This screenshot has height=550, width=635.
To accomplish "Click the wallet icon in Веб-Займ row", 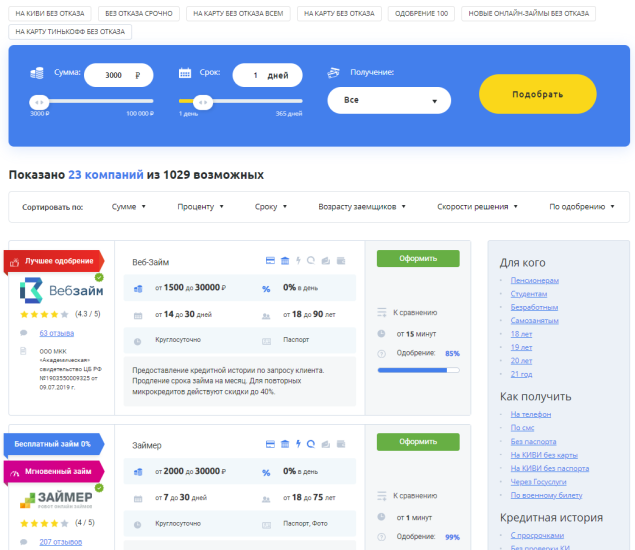I will 341,260.
